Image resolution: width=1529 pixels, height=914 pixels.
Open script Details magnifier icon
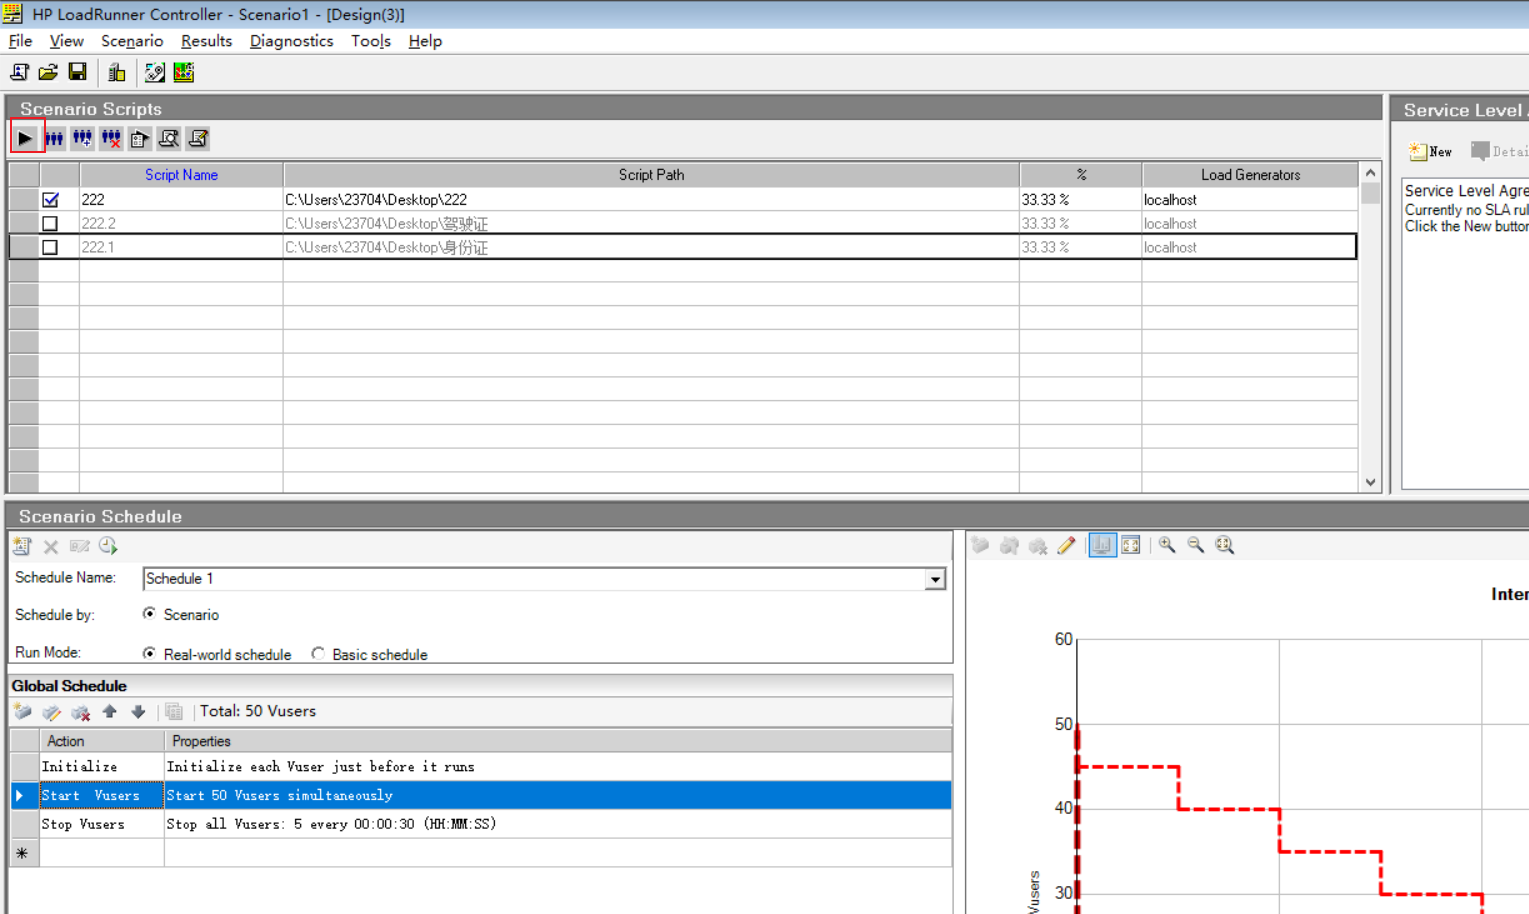[169, 138]
